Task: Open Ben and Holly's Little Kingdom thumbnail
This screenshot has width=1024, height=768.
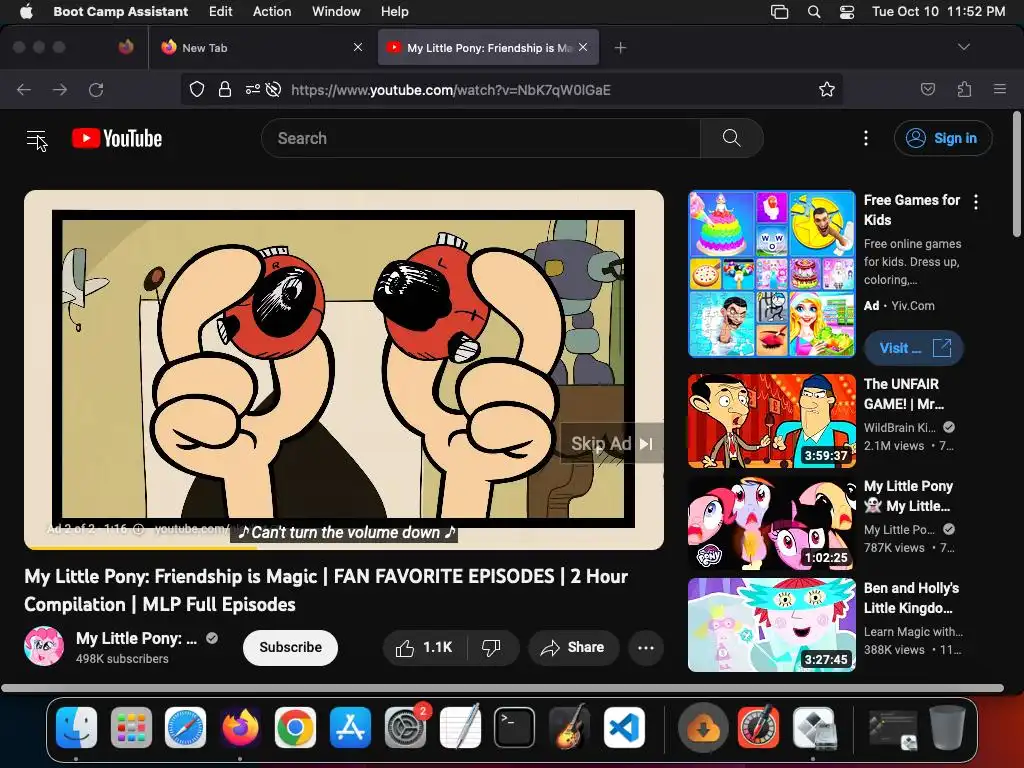Action: pyautogui.click(x=771, y=624)
